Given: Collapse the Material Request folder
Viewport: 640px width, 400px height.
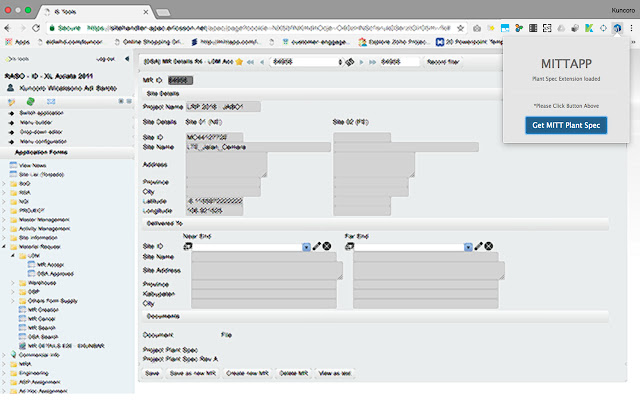Looking at the screenshot, I should pyautogui.click(x=4, y=247).
